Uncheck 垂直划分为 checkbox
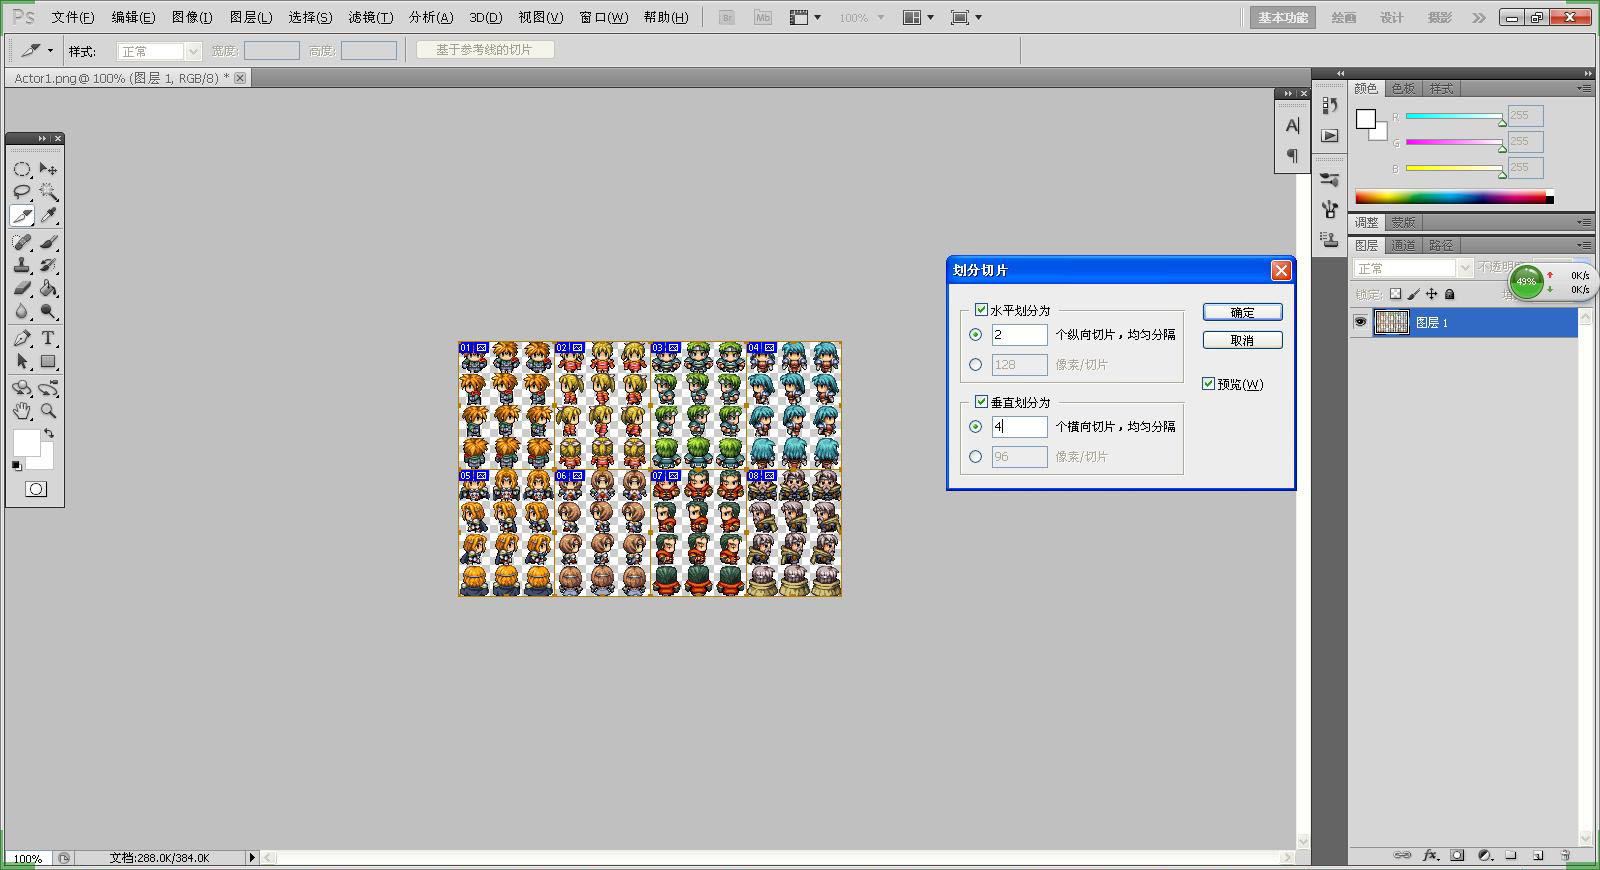This screenshot has height=870, width=1600. (x=981, y=402)
